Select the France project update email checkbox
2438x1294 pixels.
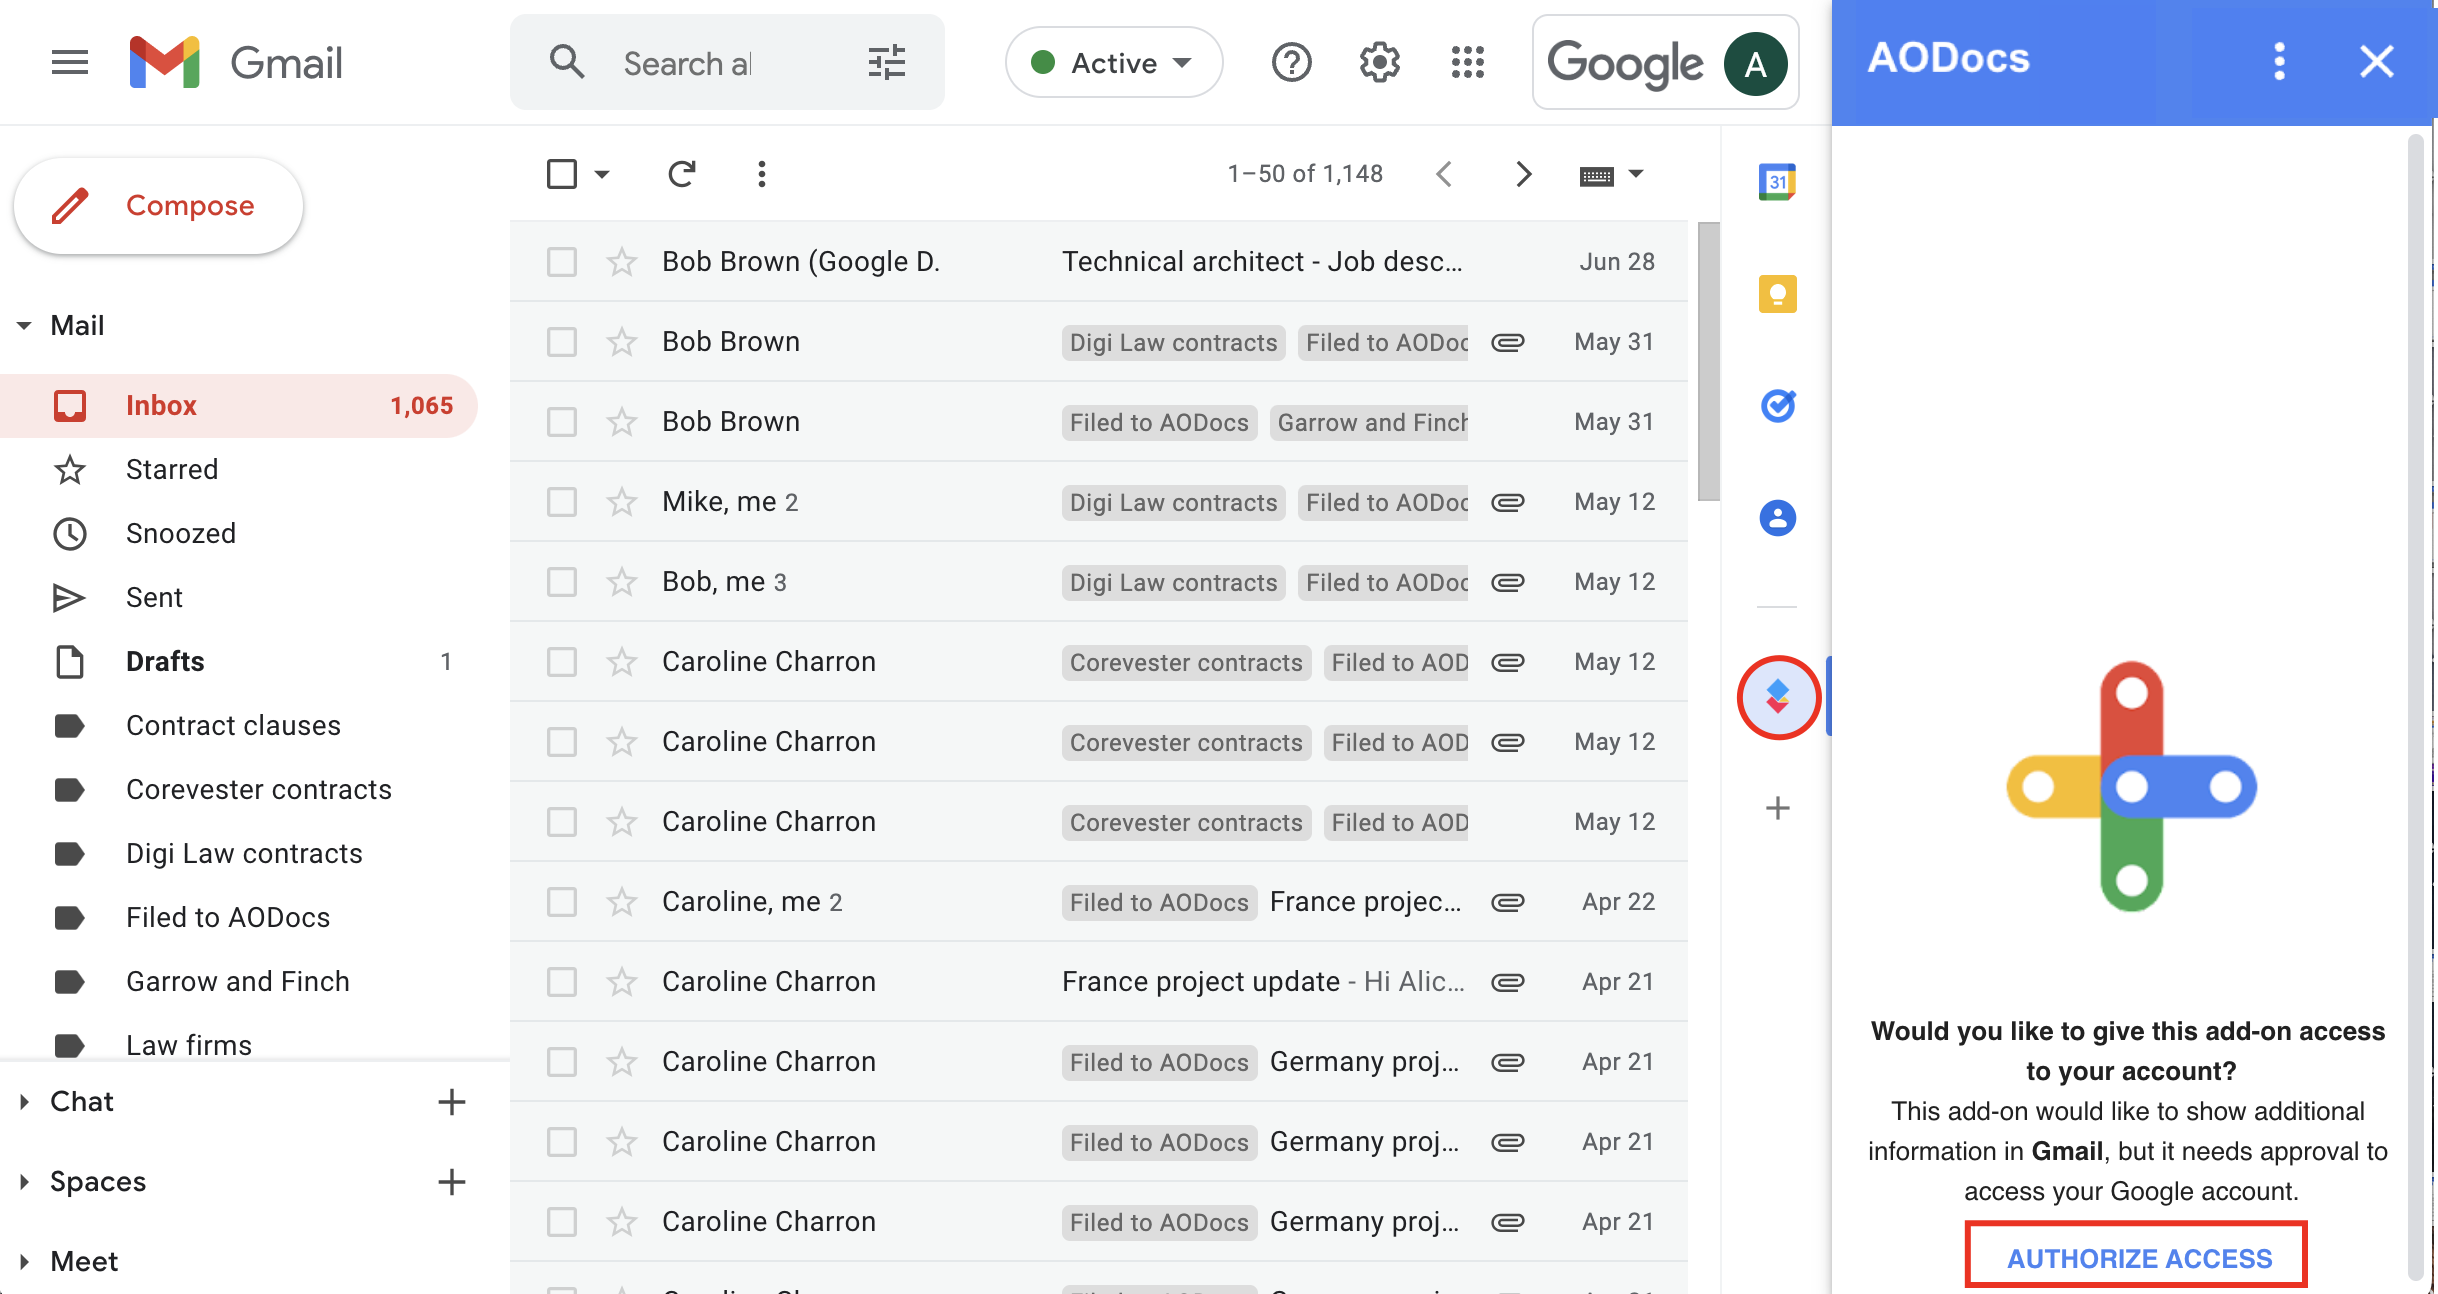[x=562, y=982]
